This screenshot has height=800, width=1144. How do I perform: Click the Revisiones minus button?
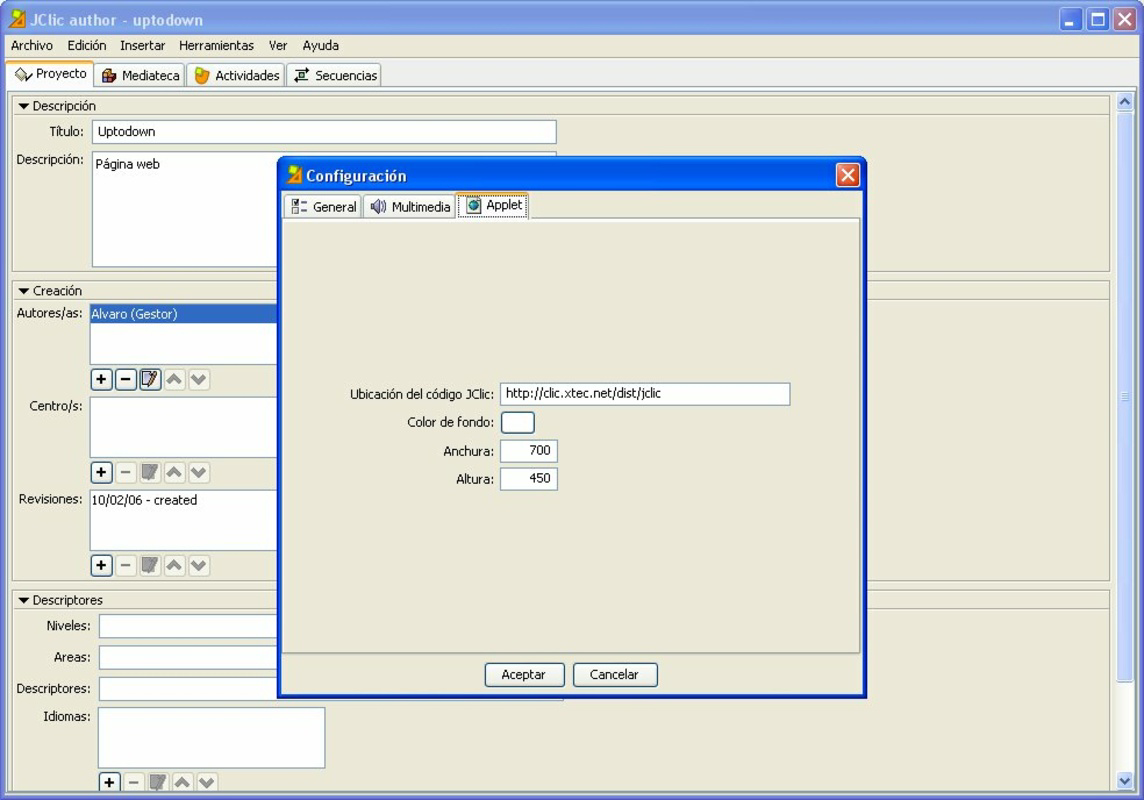pos(125,565)
